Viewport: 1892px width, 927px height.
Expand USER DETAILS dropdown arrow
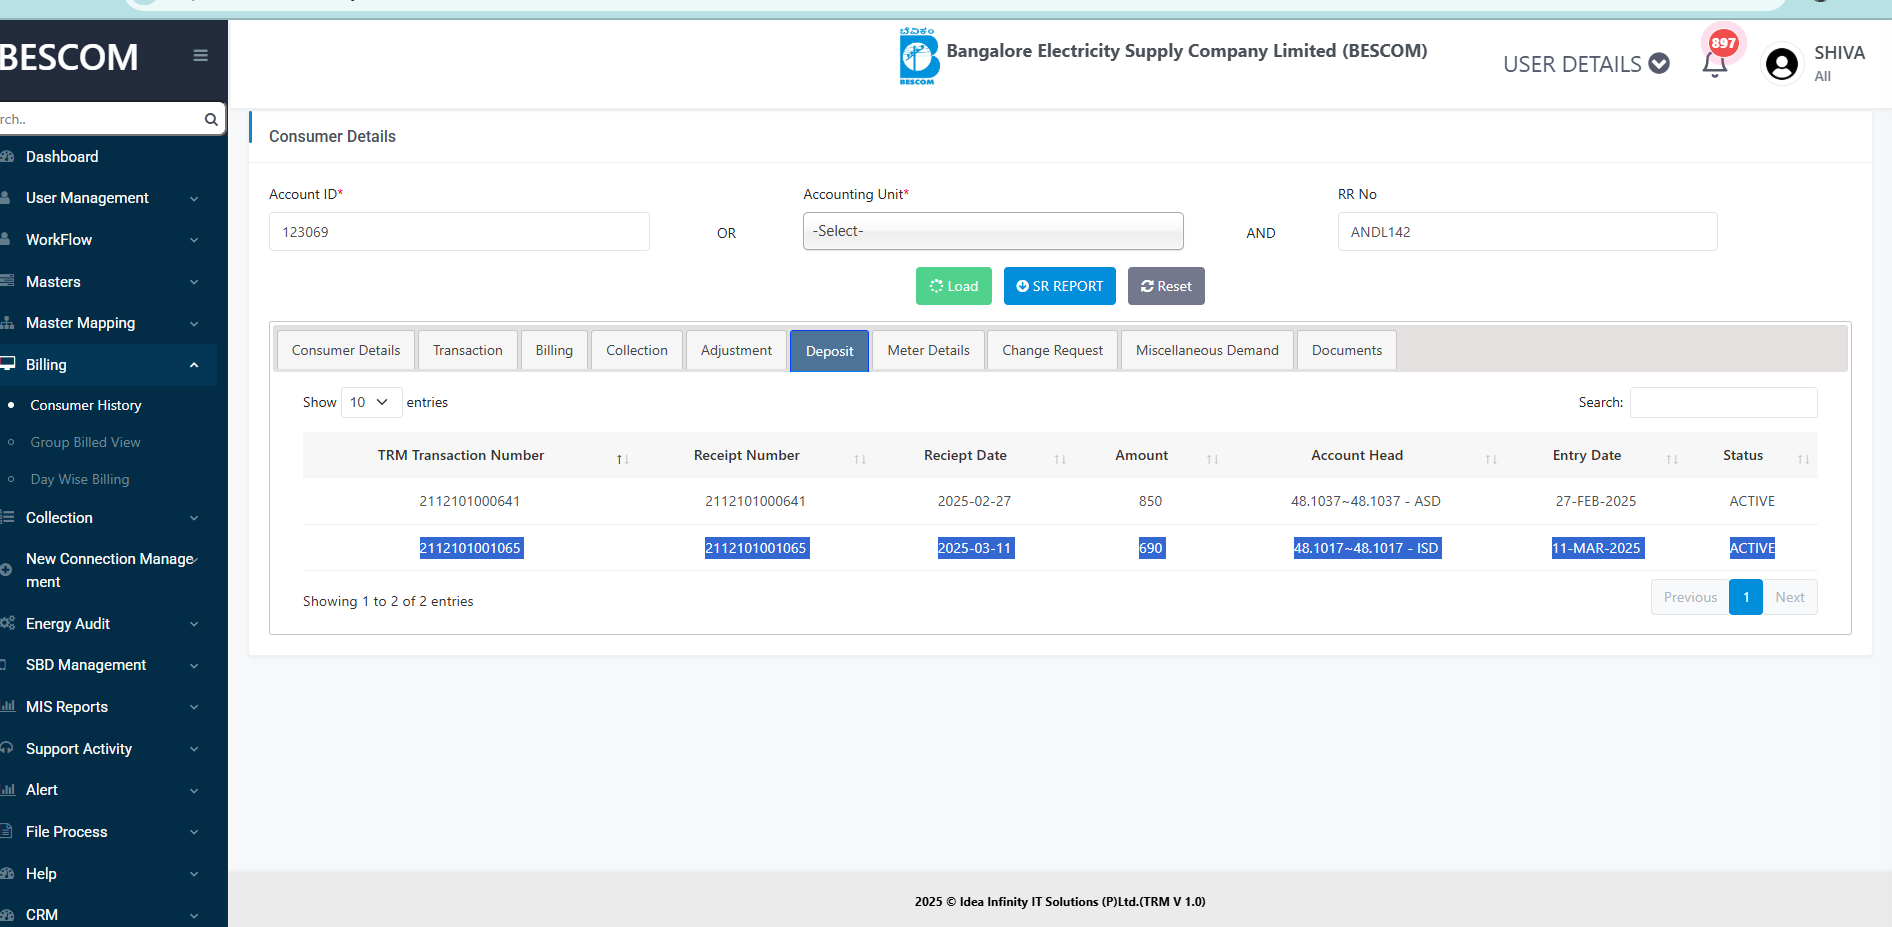[x=1659, y=64]
